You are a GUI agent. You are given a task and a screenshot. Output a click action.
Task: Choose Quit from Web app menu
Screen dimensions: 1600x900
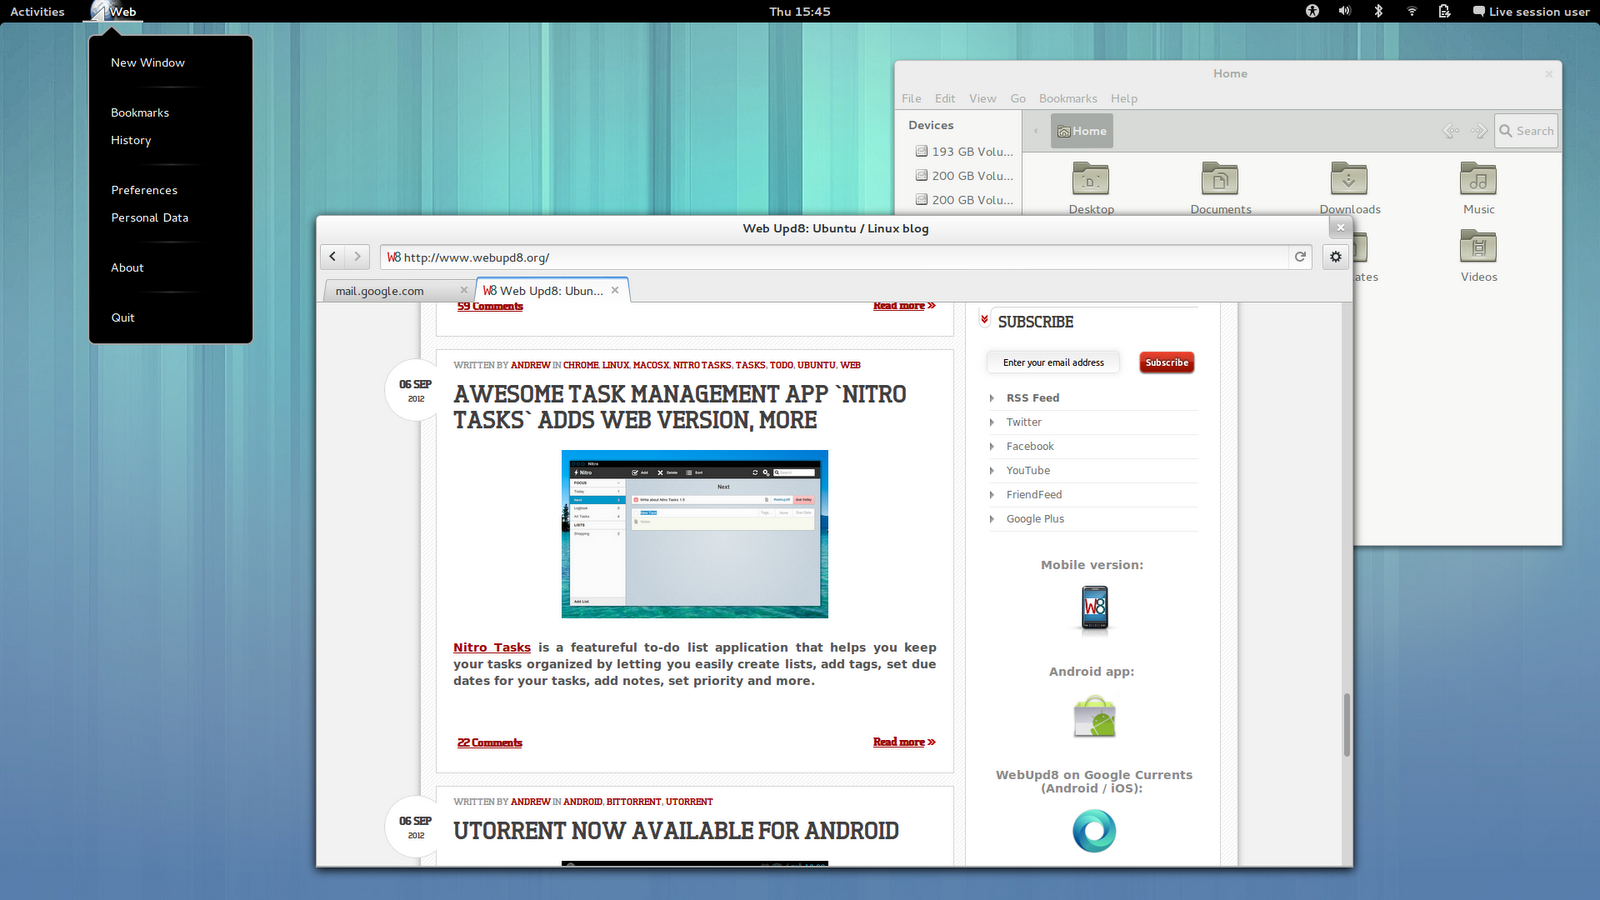click(x=123, y=317)
